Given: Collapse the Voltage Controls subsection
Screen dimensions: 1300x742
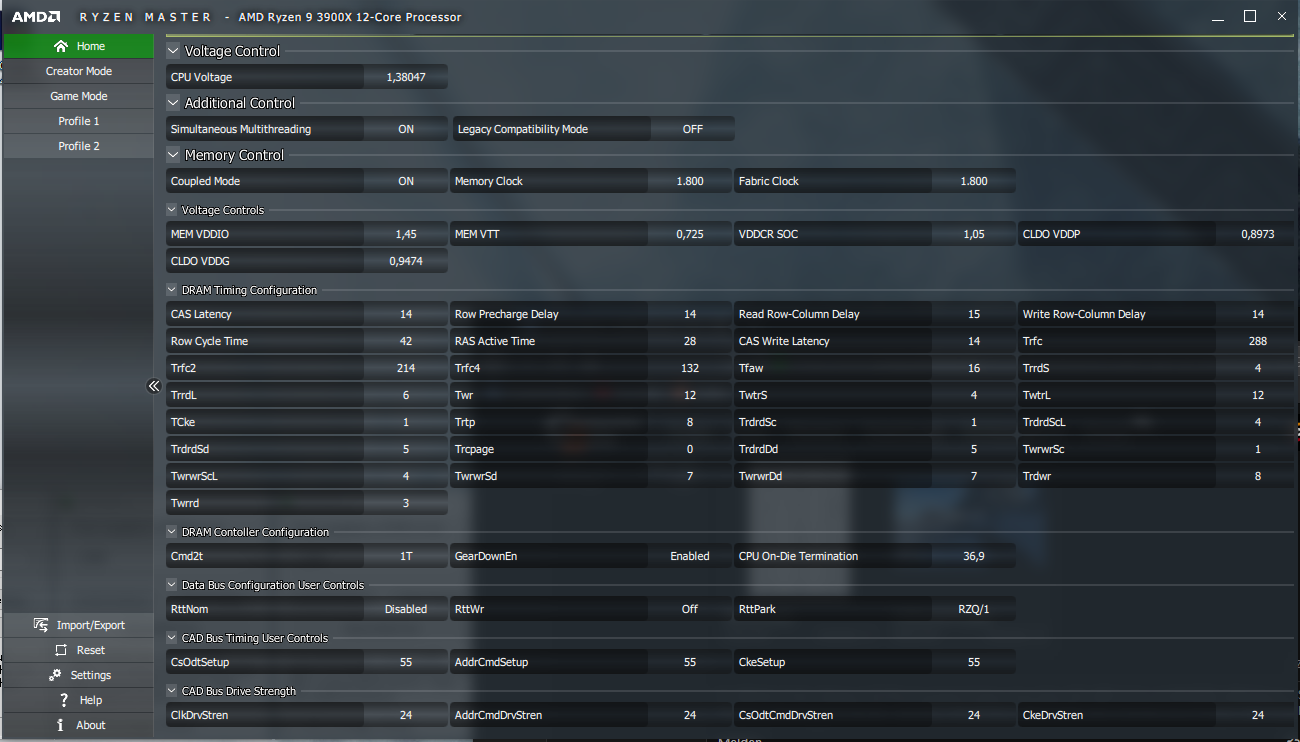Looking at the screenshot, I should click(172, 210).
